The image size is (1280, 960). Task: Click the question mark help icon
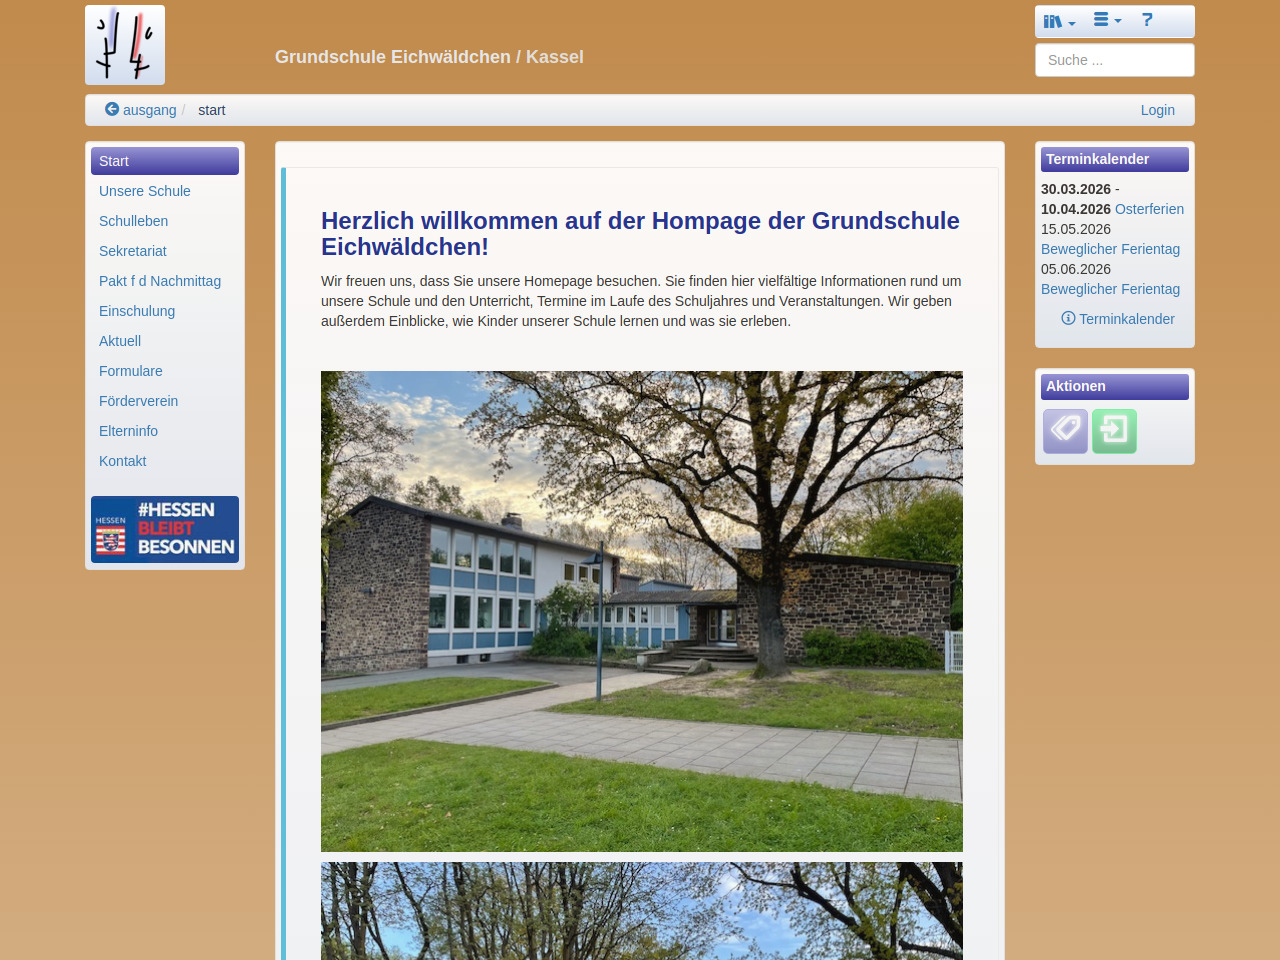pos(1147,20)
